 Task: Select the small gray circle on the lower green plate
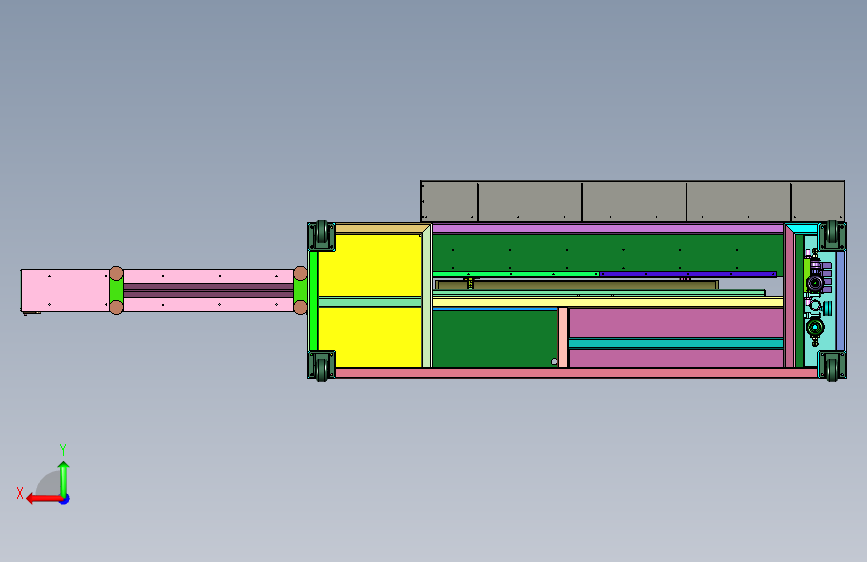(x=554, y=362)
